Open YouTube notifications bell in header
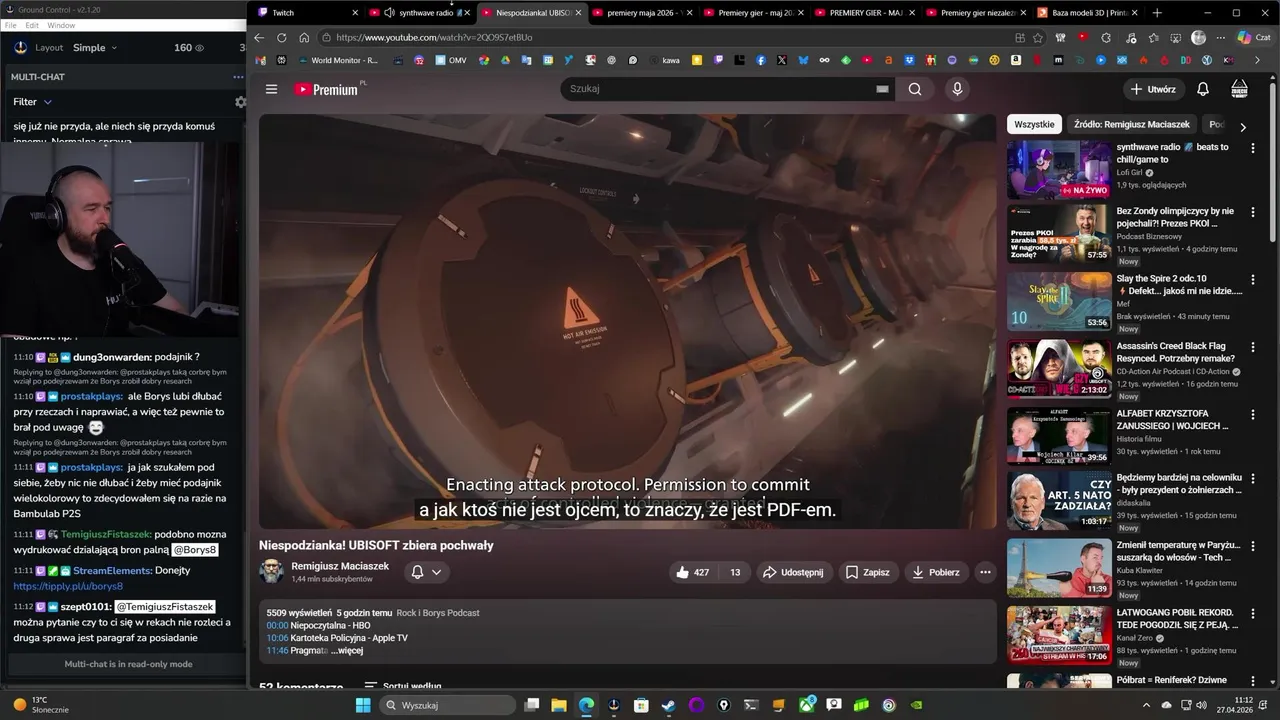 [x=1203, y=89]
